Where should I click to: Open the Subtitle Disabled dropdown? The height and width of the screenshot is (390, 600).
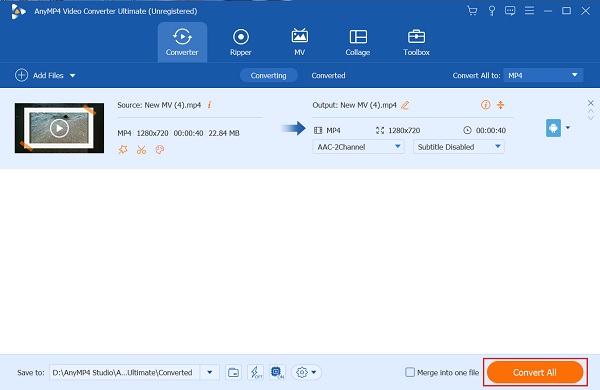pos(459,147)
